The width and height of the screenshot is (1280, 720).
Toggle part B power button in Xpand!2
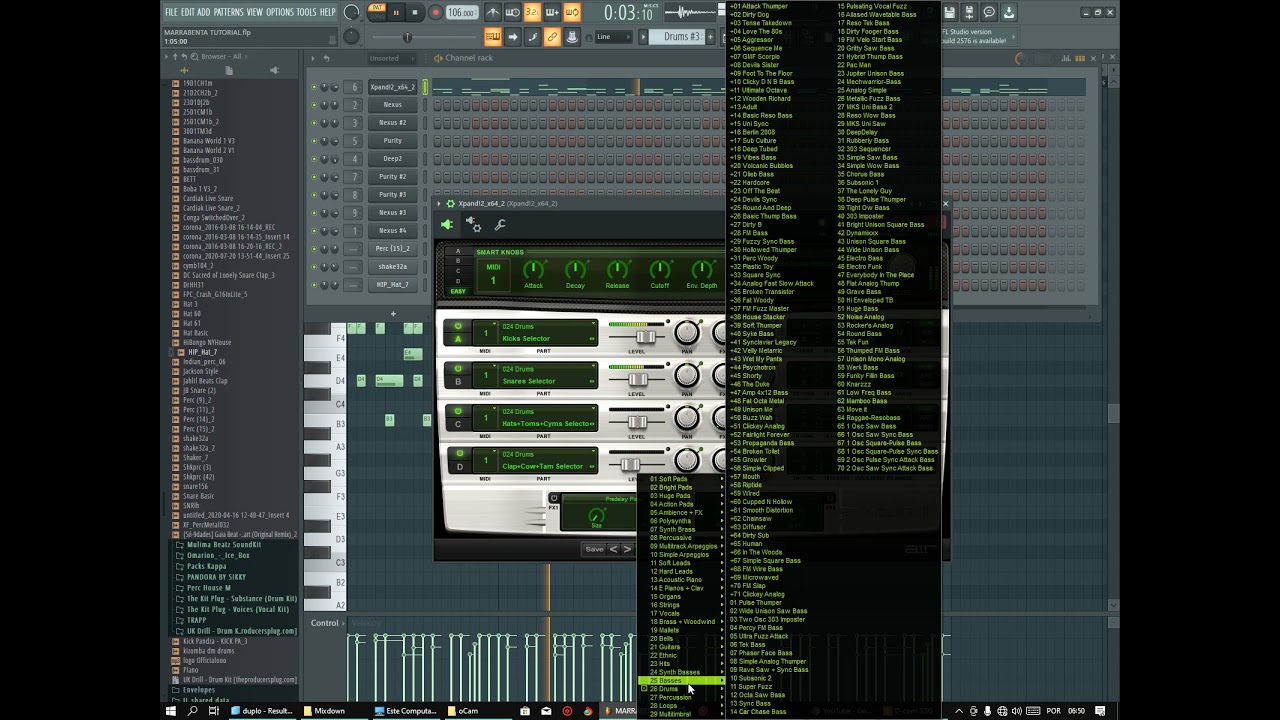(x=459, y=369)
